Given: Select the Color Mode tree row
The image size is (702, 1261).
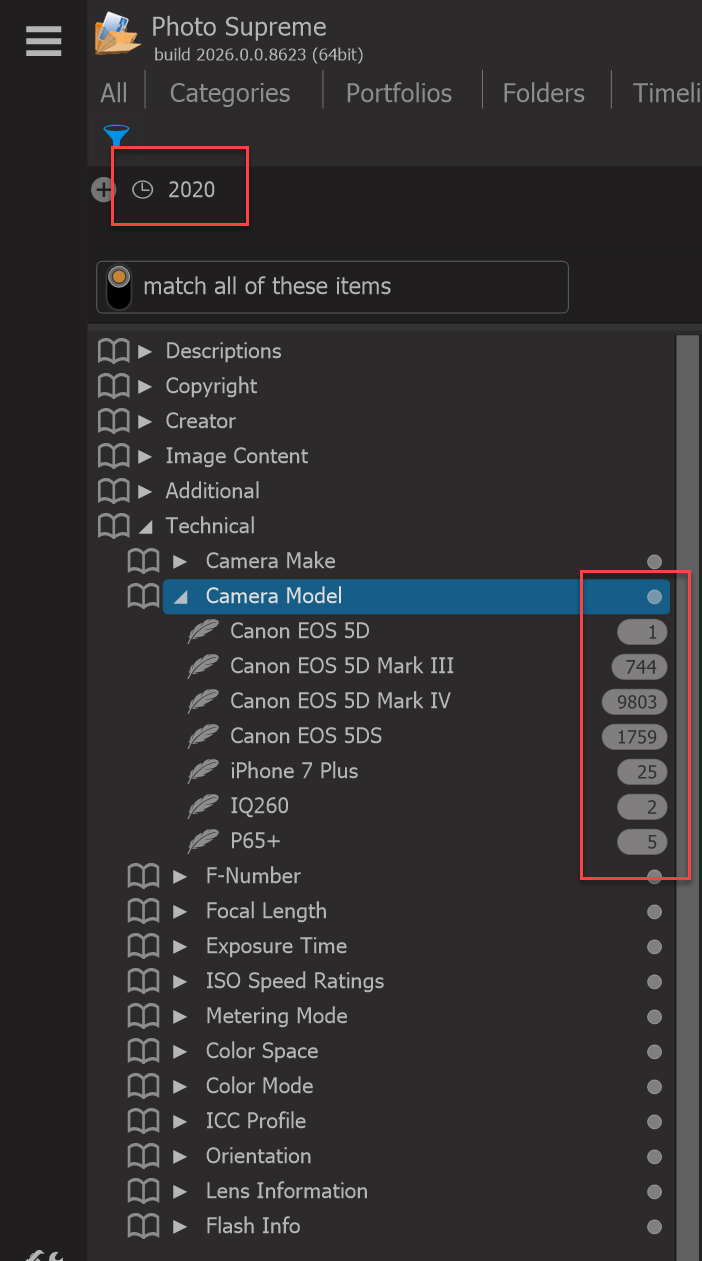Looking at the screenshot, I should click(259, 1086).
